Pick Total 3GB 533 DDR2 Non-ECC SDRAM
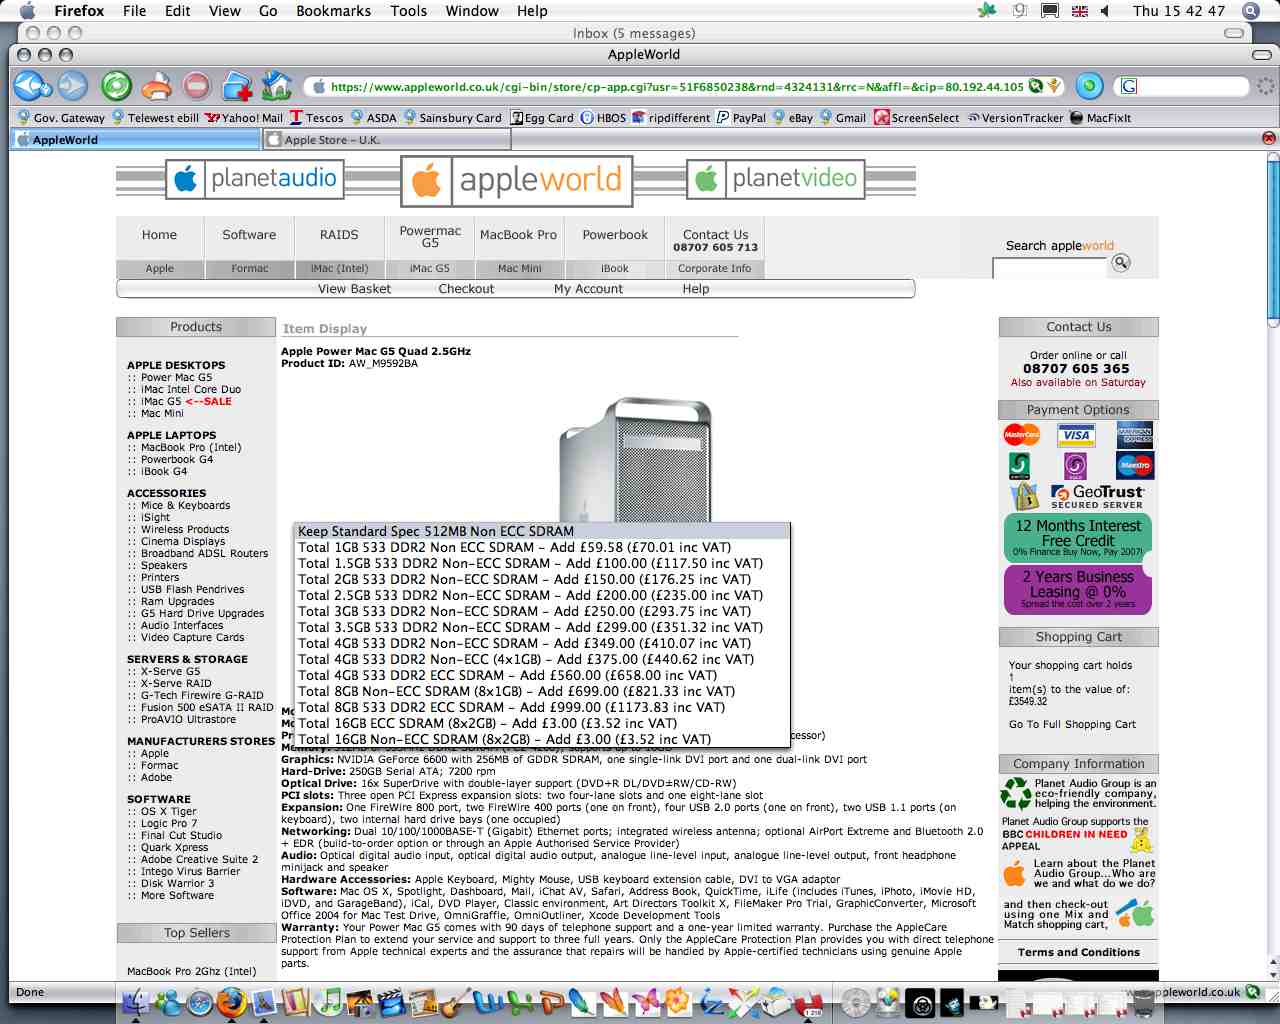This screenshot has width=1280, height=1024. 543,611
